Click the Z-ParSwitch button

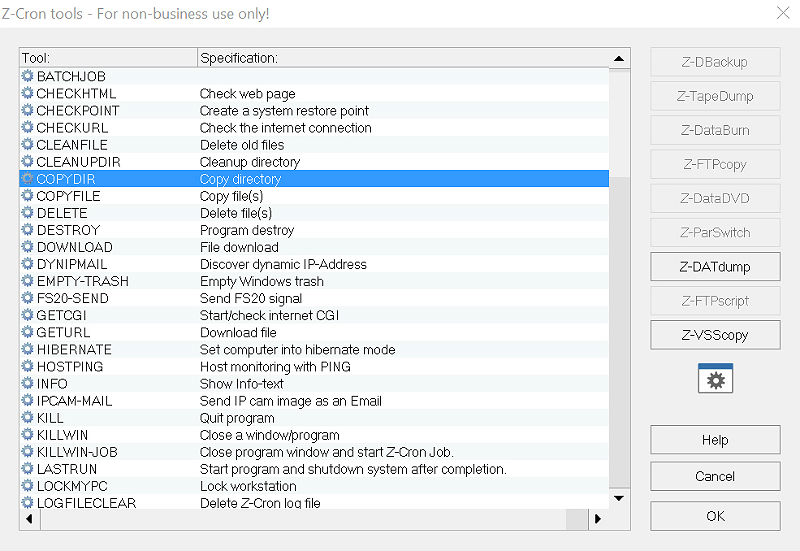pos(715,232)
